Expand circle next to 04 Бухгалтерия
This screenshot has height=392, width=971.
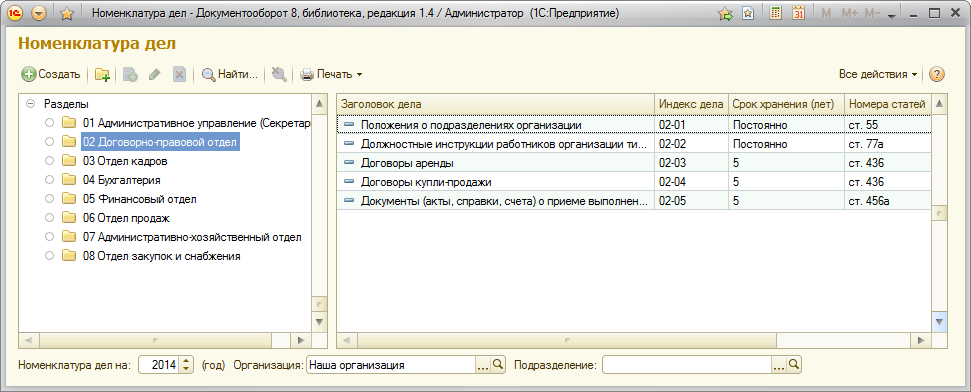(50, 180)
